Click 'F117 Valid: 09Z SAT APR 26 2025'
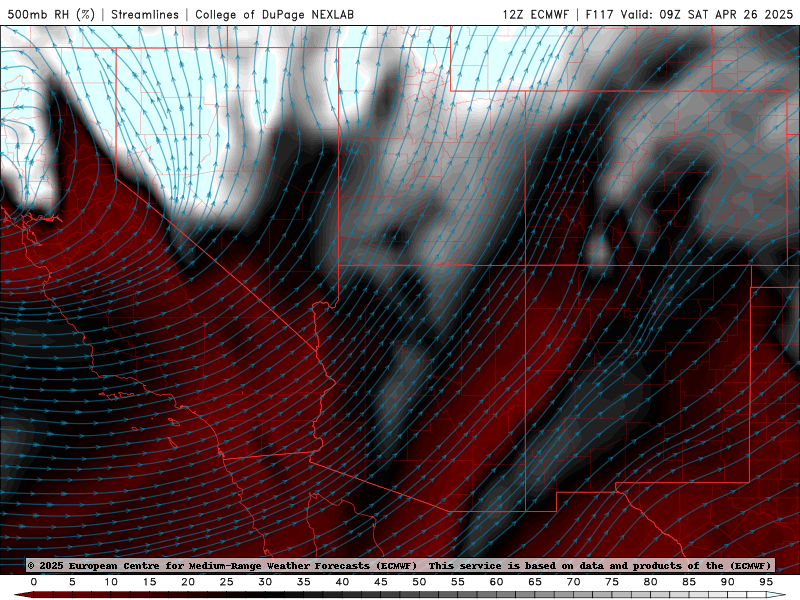This screenshot has height=600, width=800. [x=689, y=14]
